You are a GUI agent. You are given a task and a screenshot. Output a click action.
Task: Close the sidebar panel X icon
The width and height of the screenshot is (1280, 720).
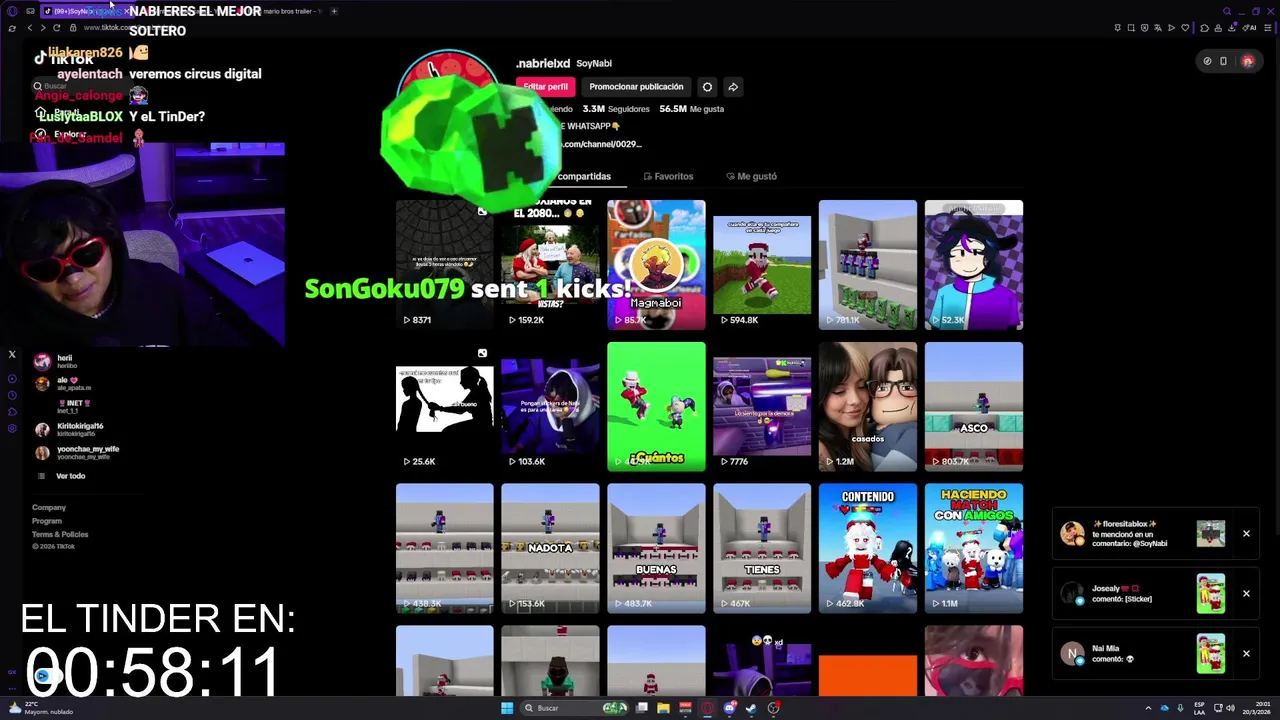(x=12, y=354)
